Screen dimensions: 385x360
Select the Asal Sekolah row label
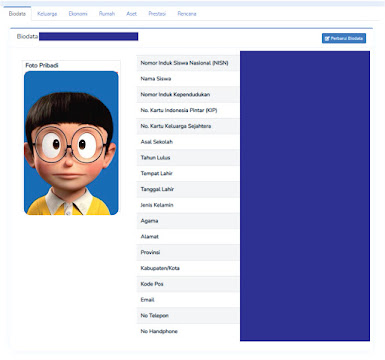pos(157,142)
